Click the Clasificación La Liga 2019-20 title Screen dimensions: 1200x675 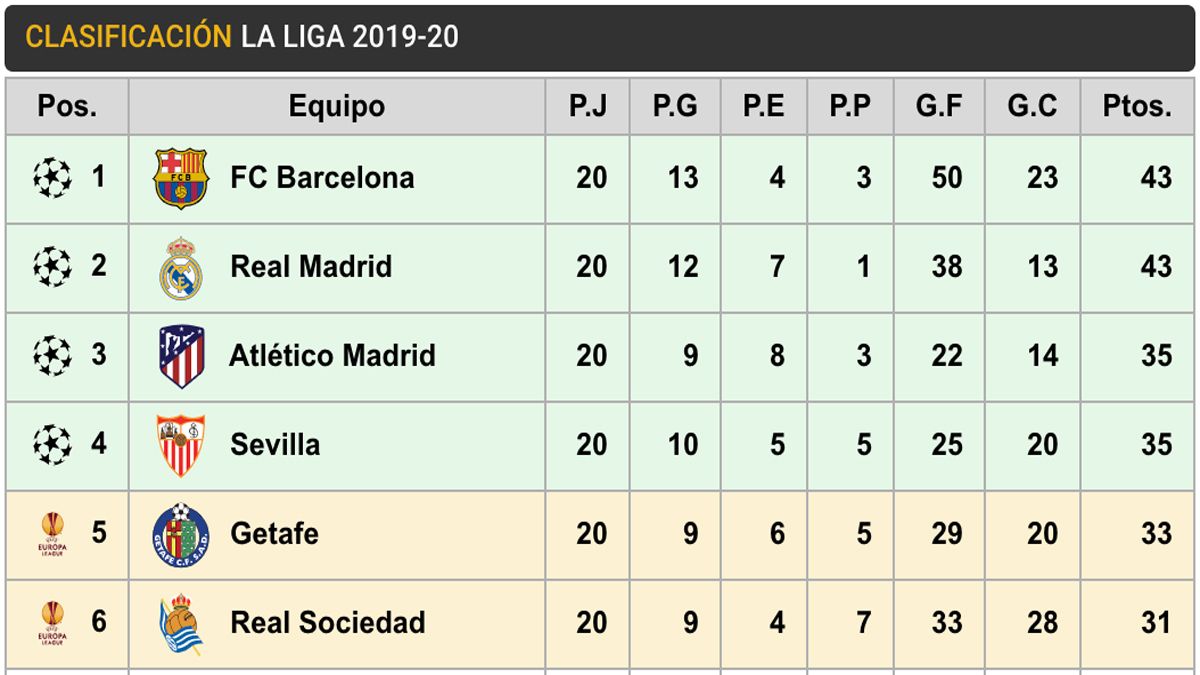(242, 37)
